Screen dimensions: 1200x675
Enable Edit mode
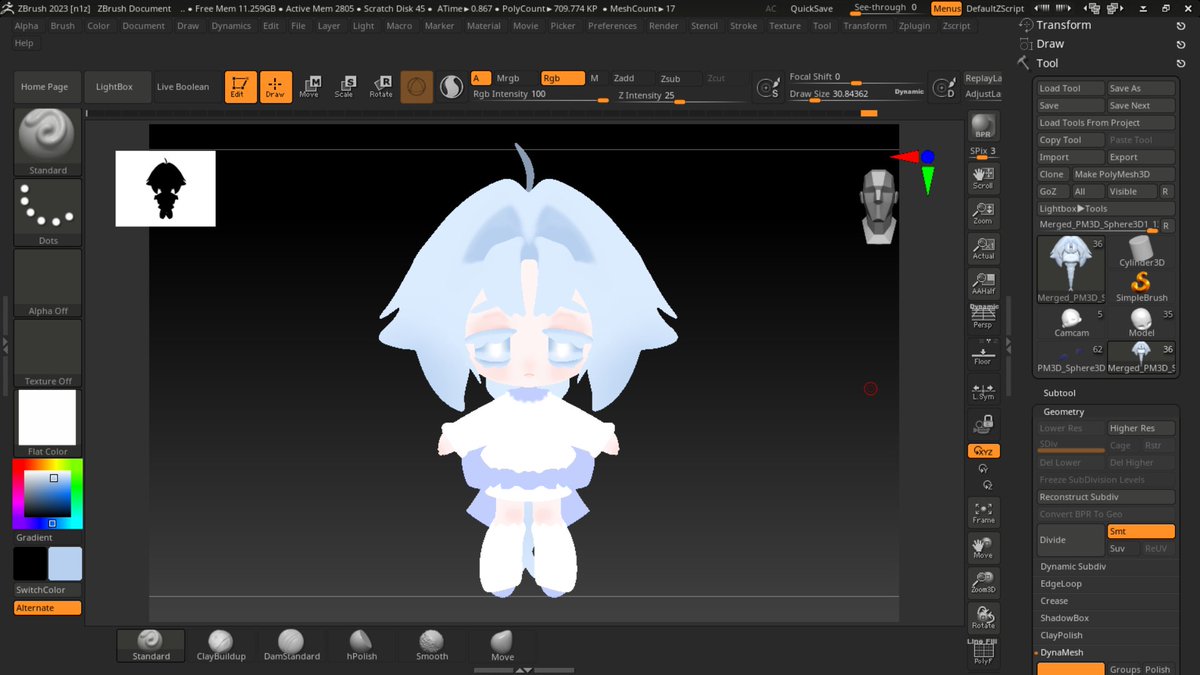[240, 87]
